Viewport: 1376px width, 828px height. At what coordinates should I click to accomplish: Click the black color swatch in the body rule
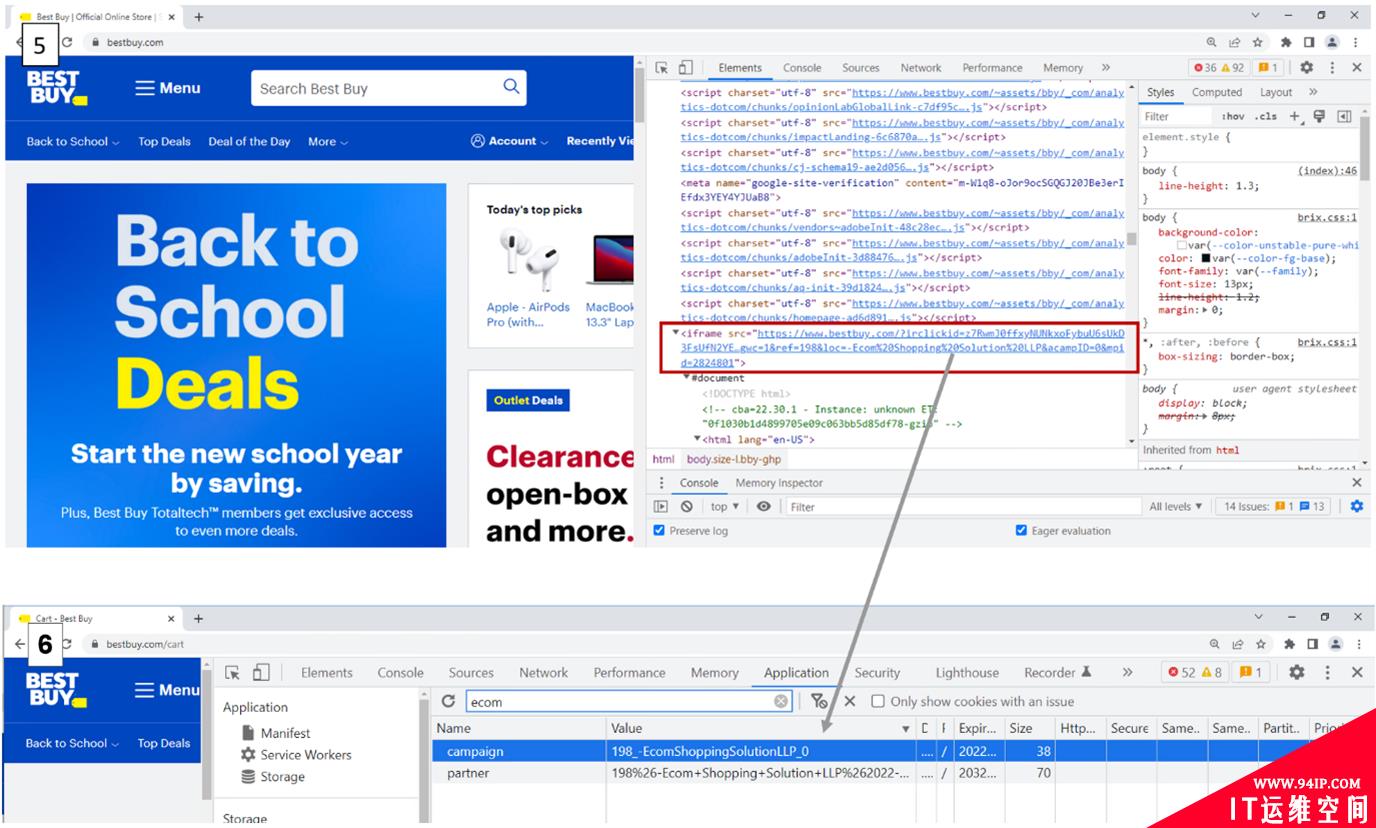coord(1206,258)
